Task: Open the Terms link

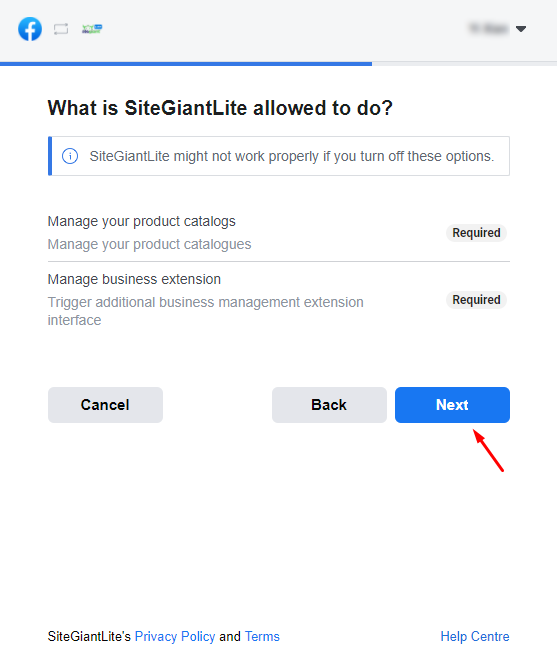Action: click(262, 636)
